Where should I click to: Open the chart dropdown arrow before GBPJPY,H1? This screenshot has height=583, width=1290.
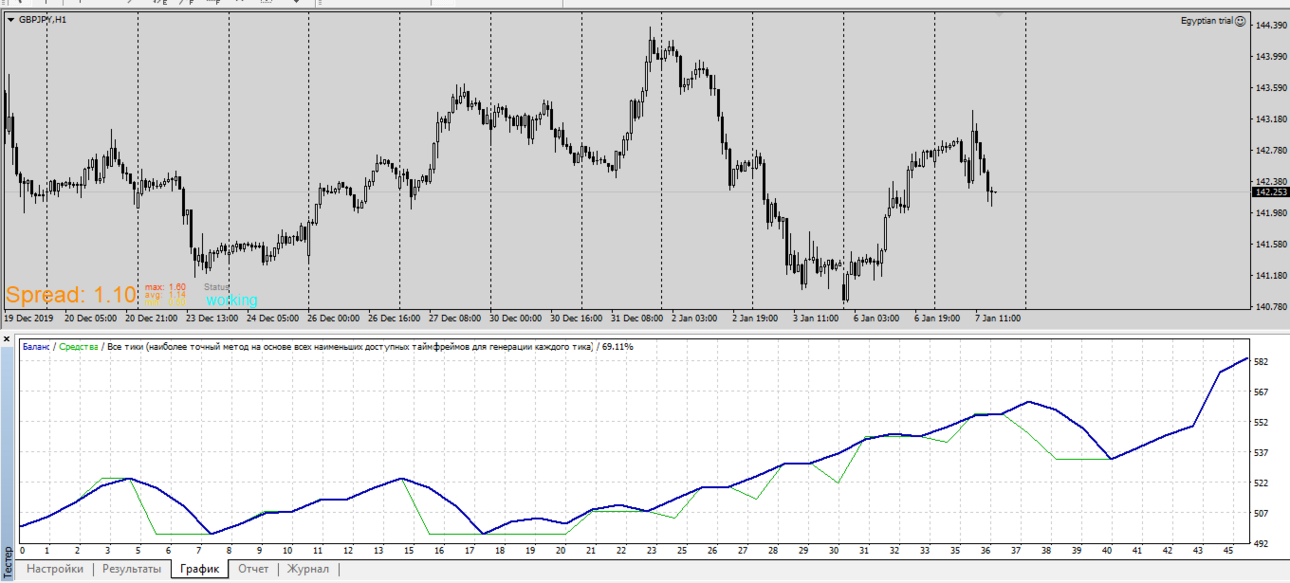[10, 20]
